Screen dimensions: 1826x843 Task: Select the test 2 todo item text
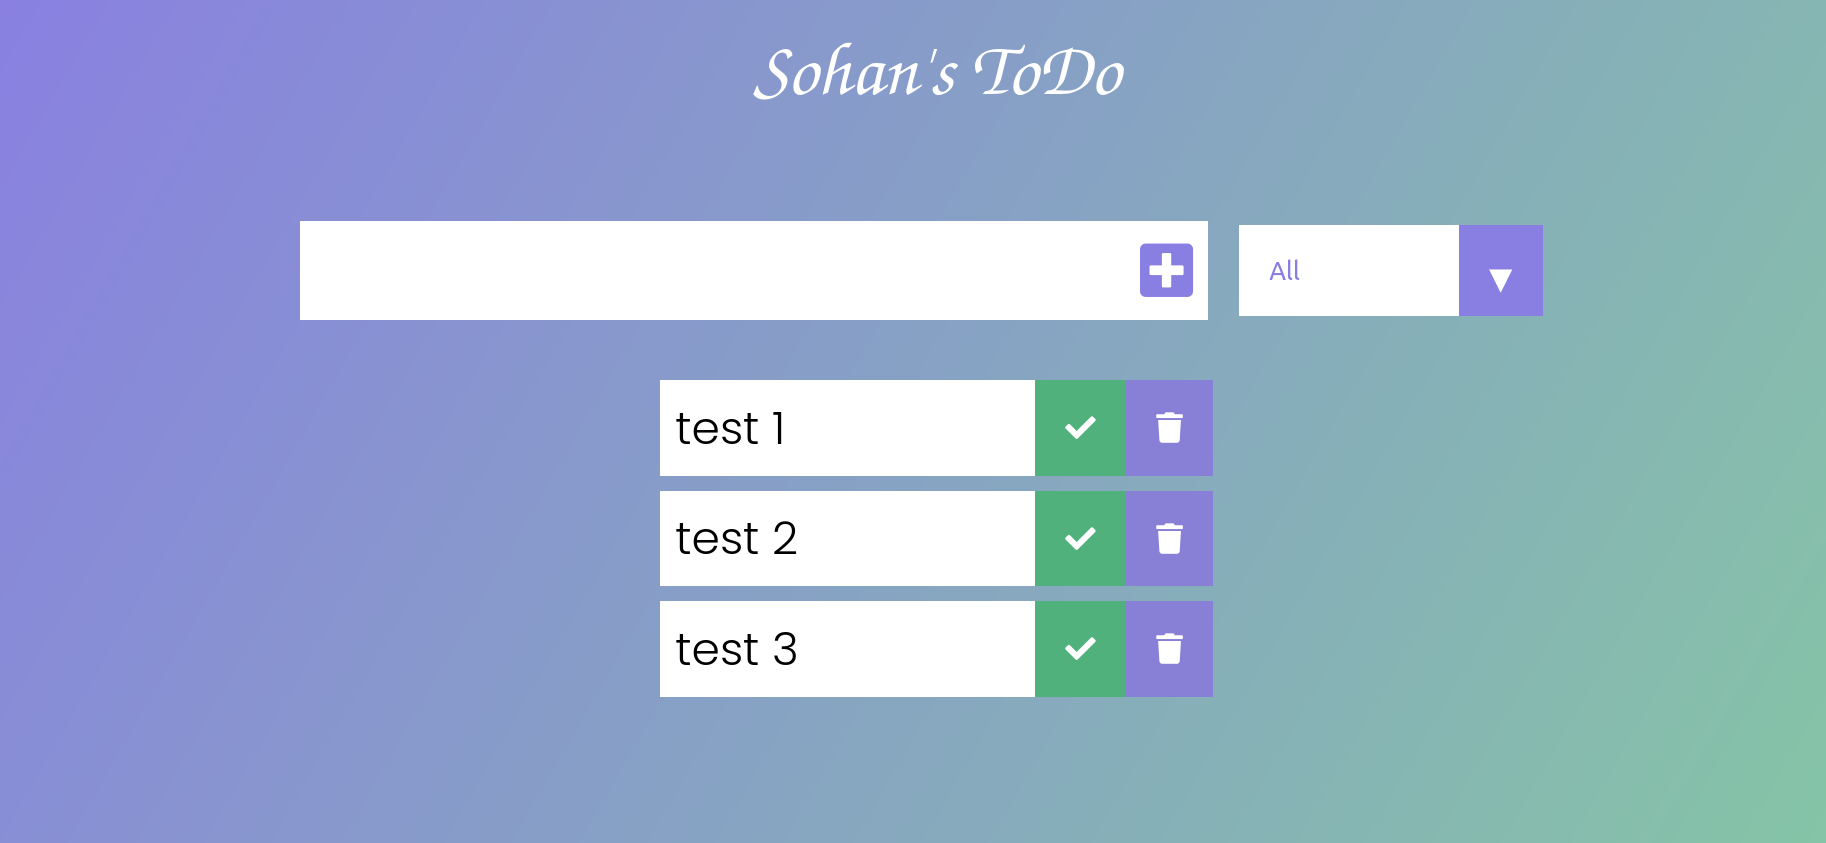[736, 539]
